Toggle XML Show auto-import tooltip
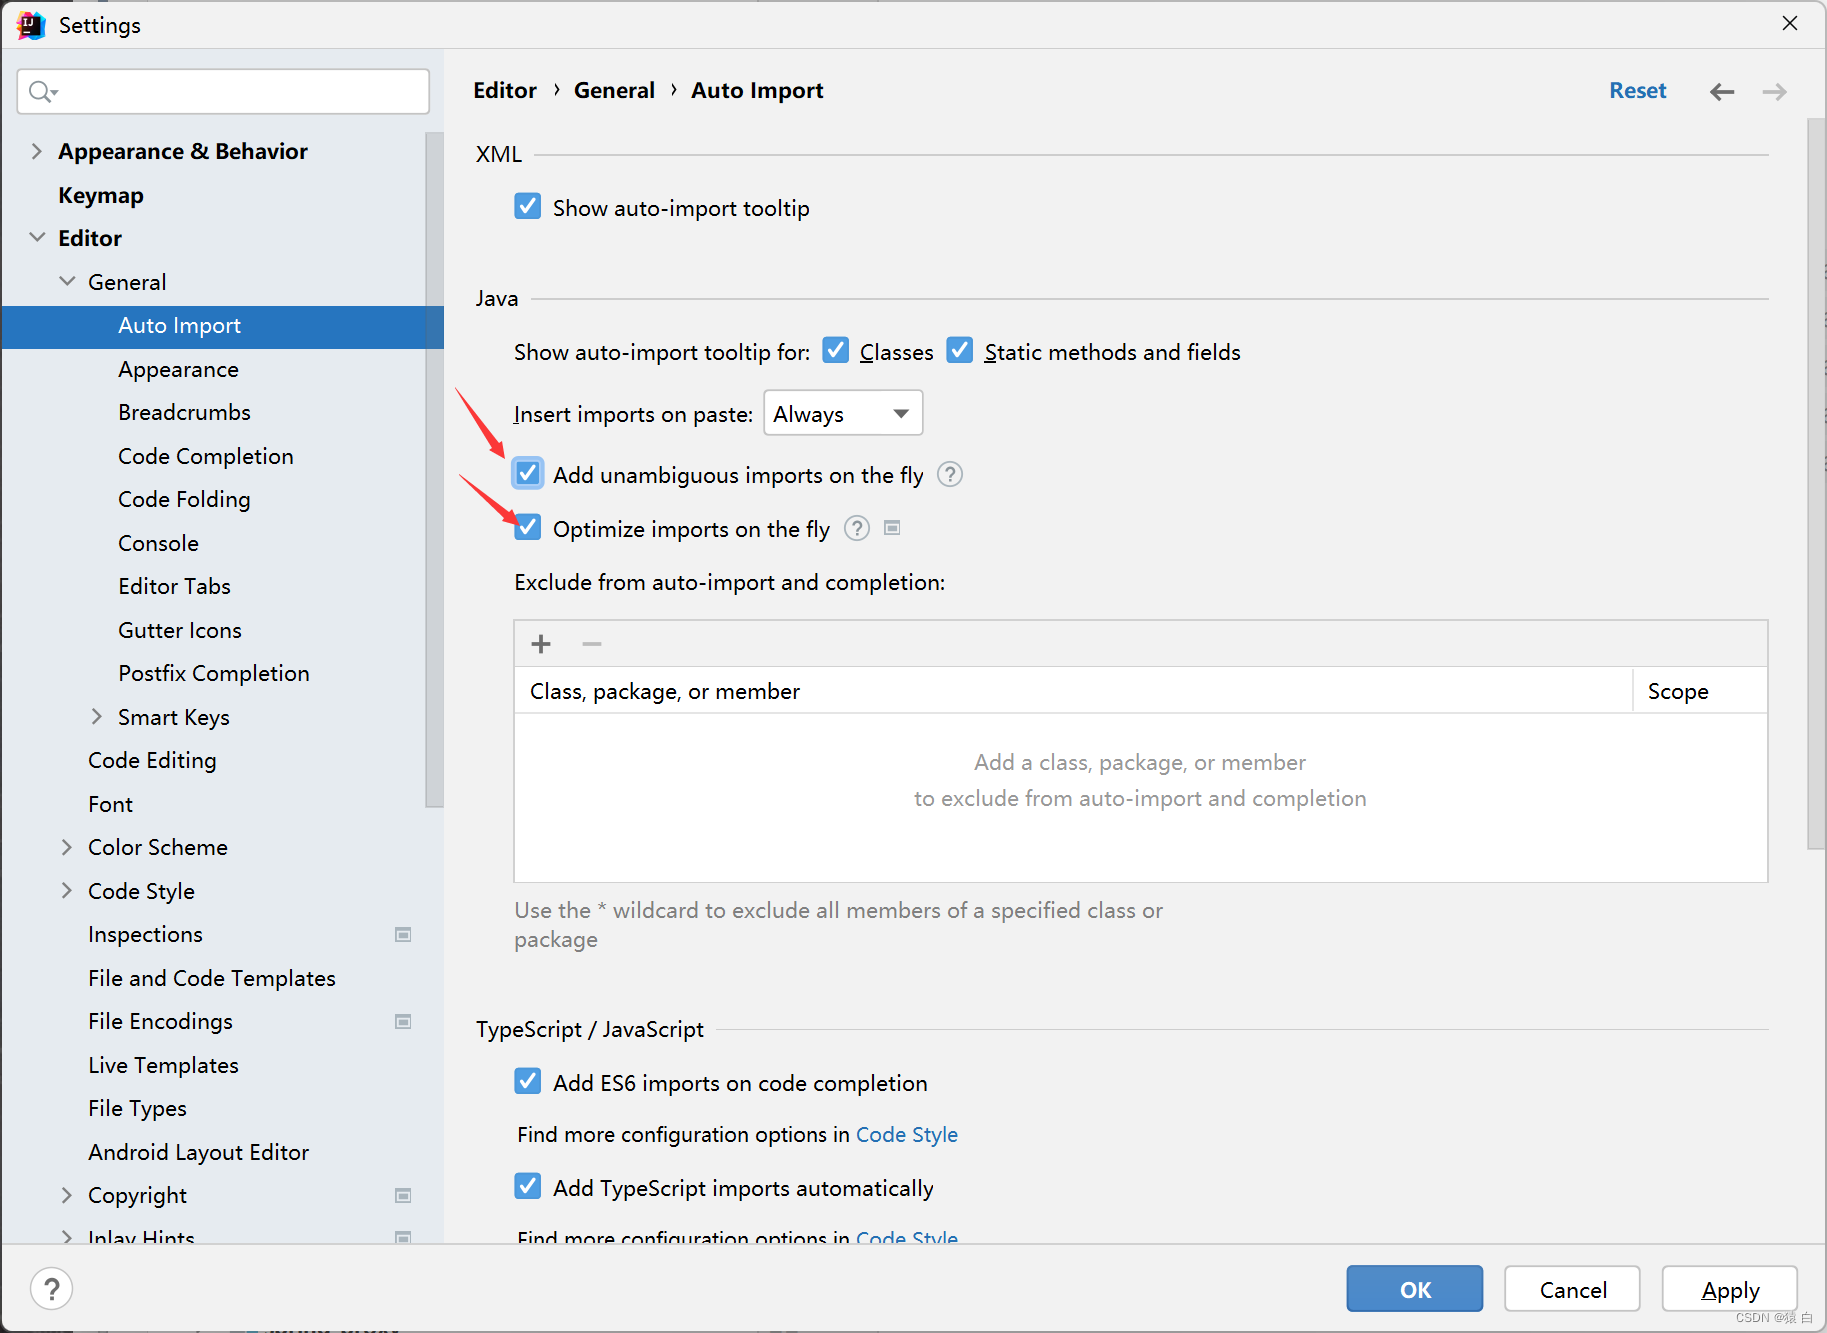Viewport: 1827px width, 1333px height. click(528, 207)
